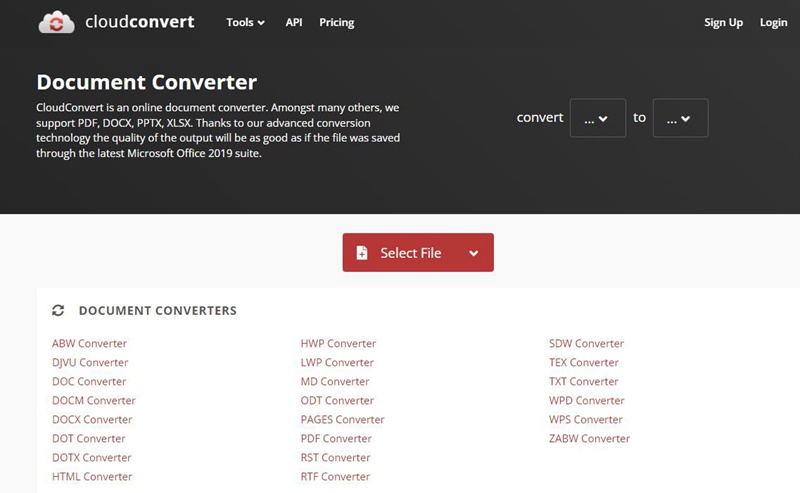
Task: Open the source format dropdown after 'convert'
Action: [x=597, y=118]
